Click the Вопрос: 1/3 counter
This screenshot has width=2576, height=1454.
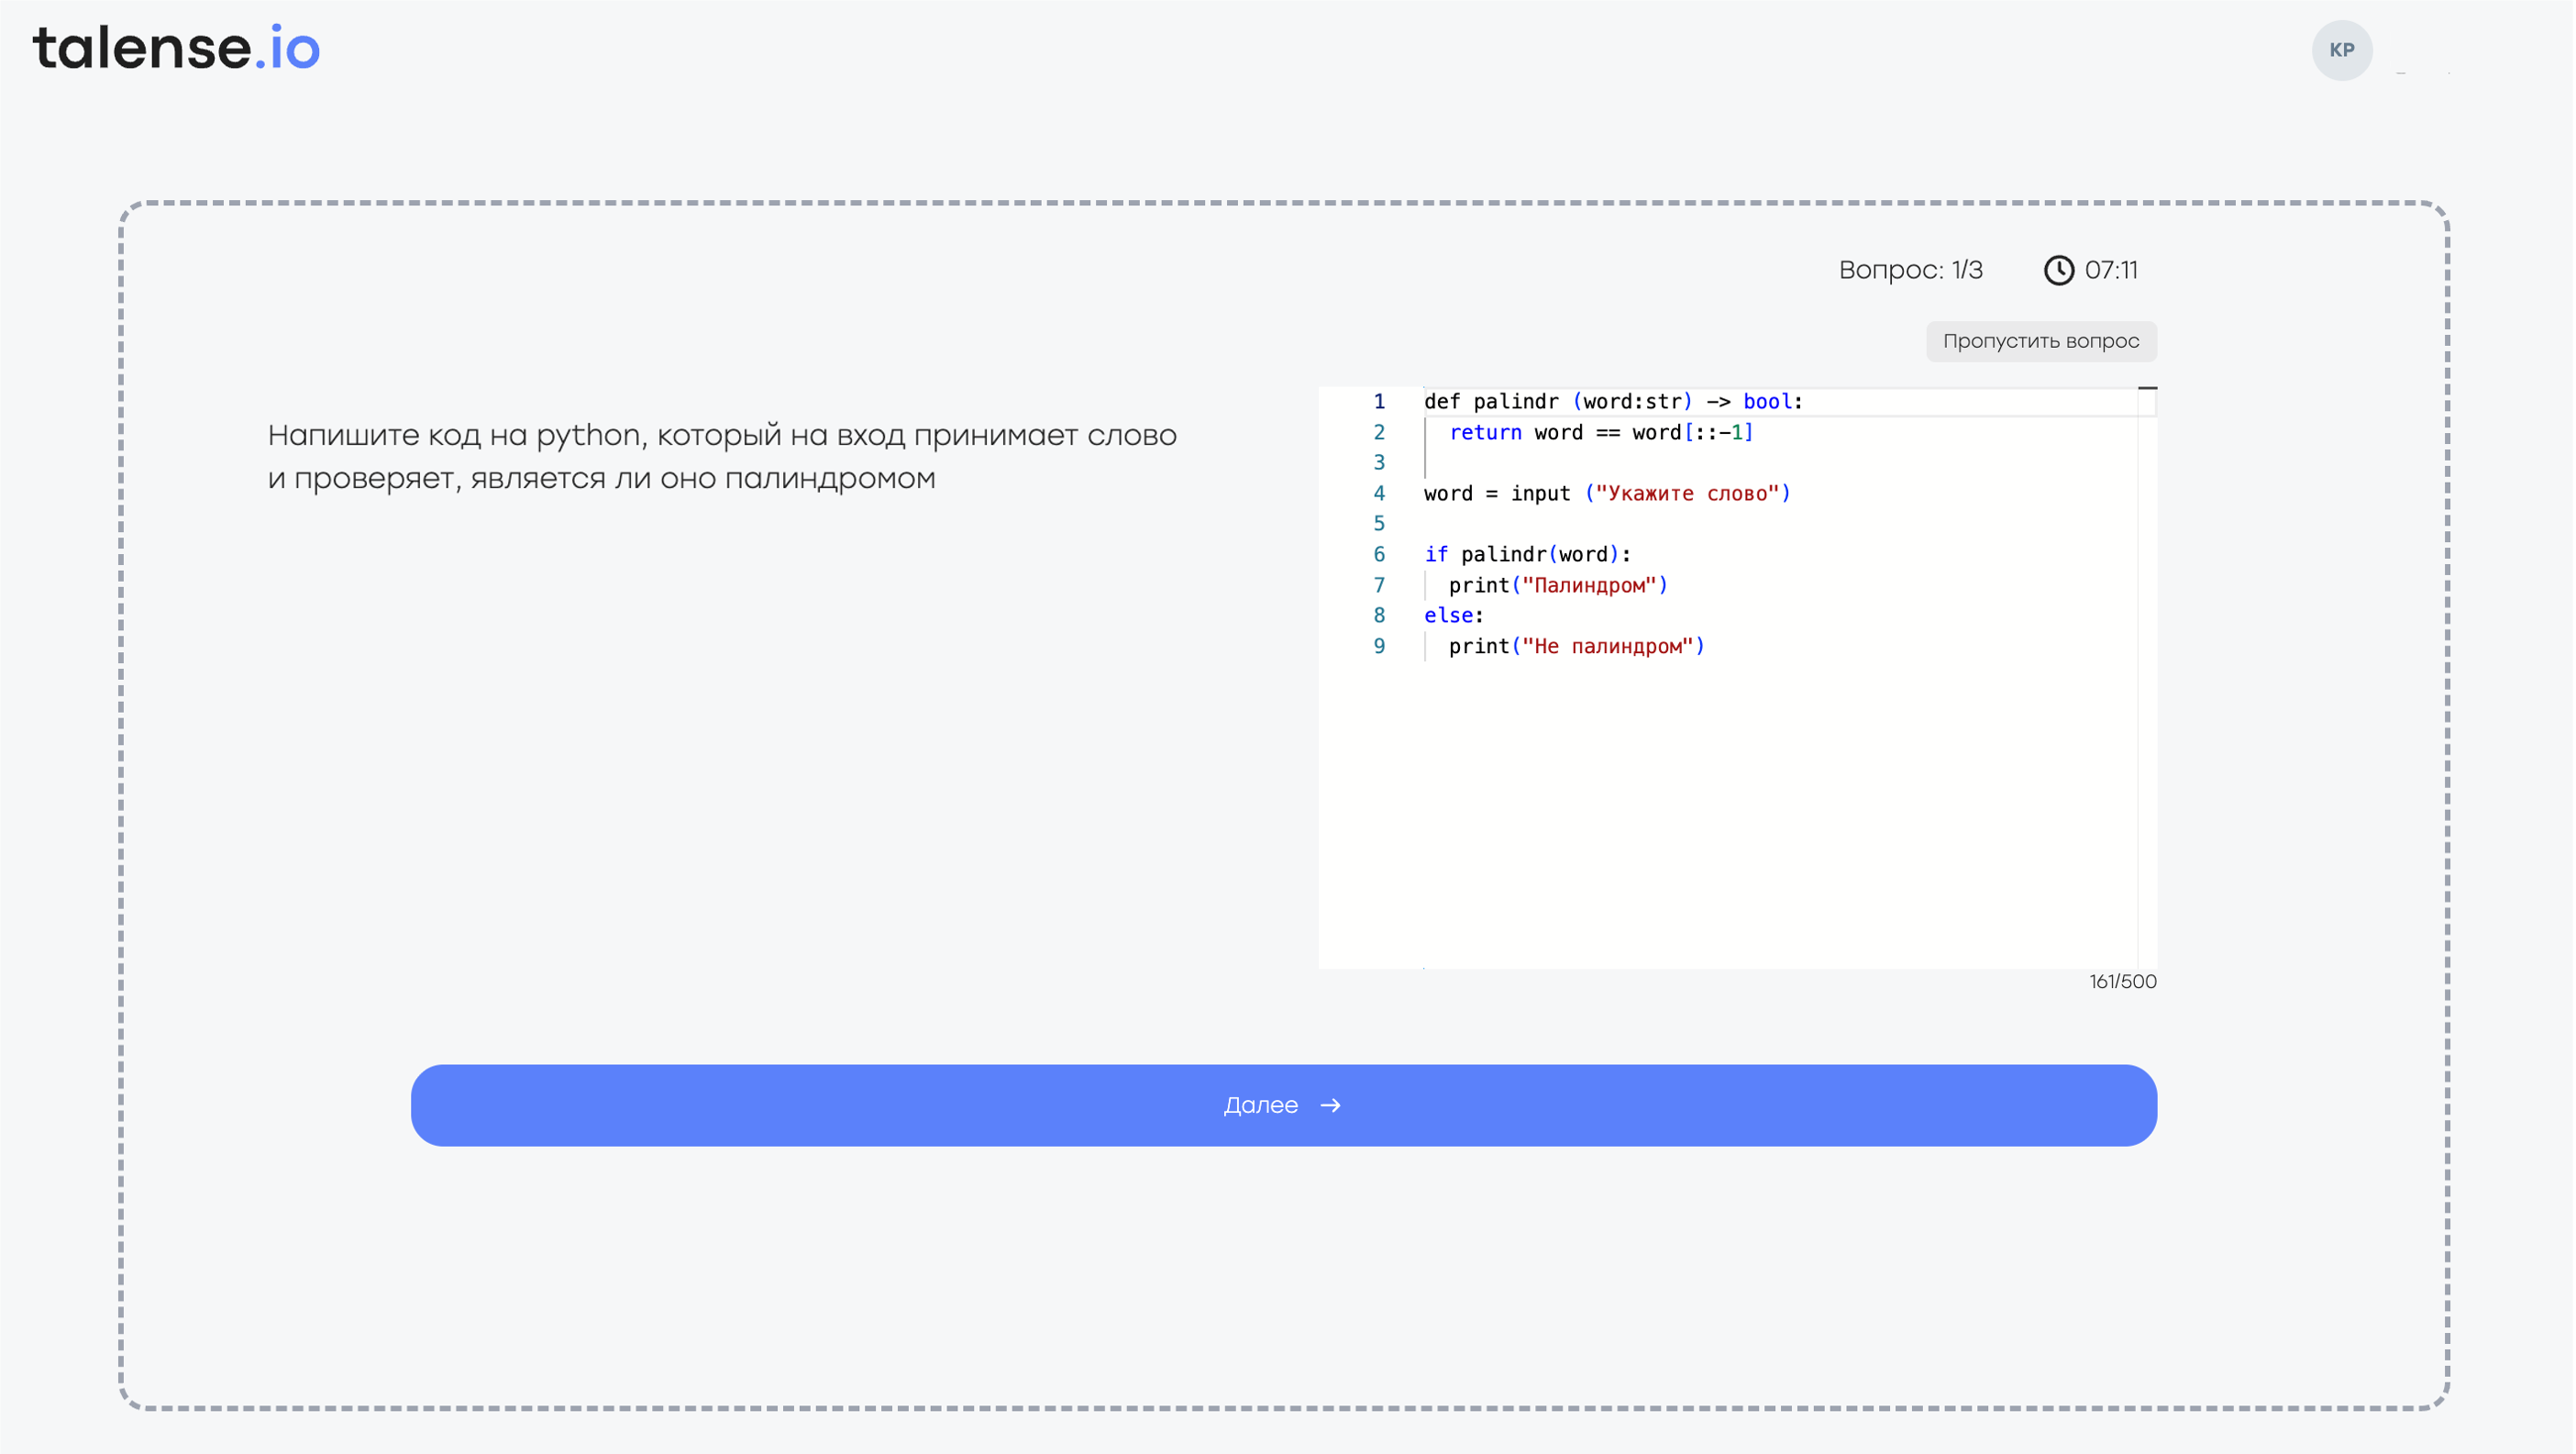tap(1910, 270)
